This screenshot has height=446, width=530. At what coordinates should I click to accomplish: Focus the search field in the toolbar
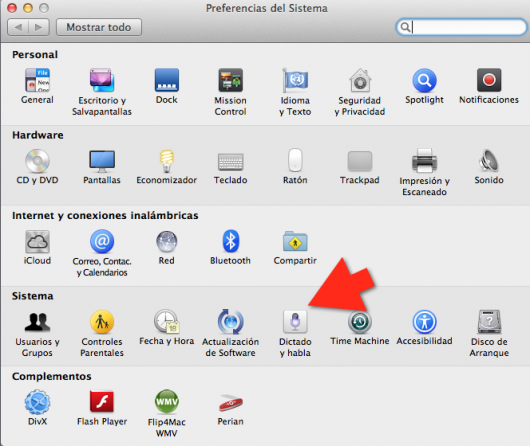coord(461,27)
